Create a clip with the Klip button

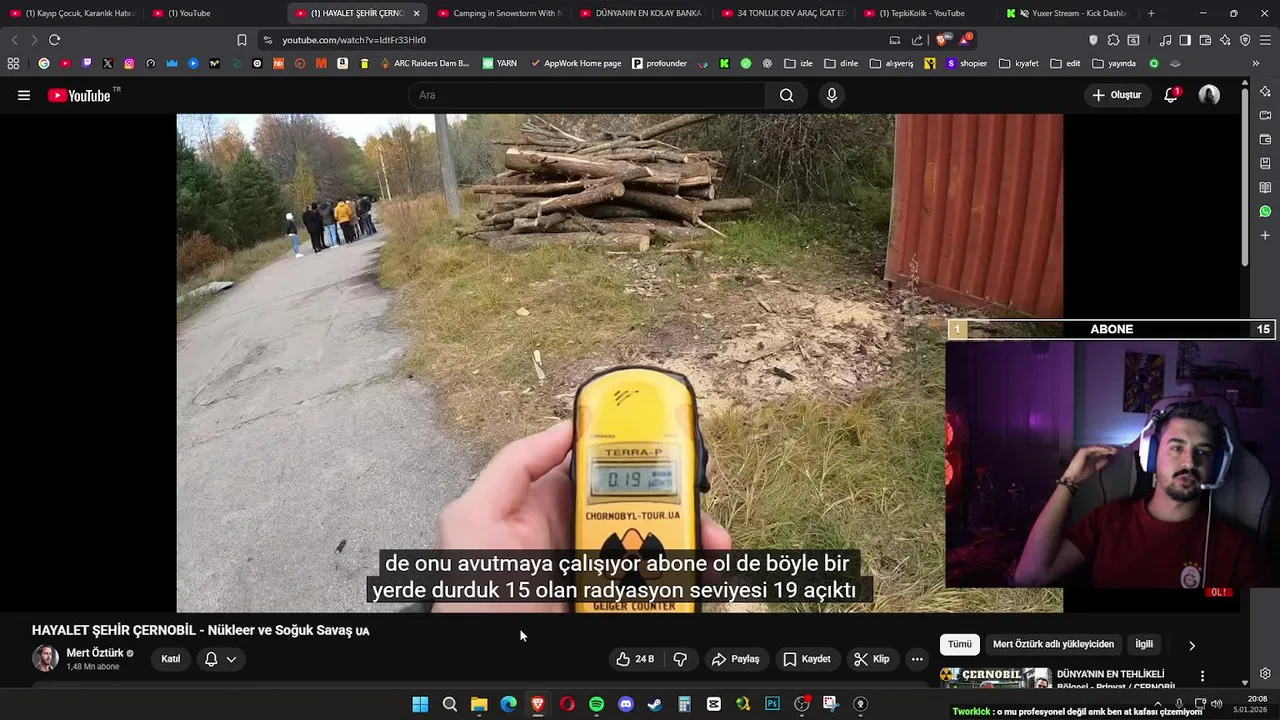click(871, 659)
